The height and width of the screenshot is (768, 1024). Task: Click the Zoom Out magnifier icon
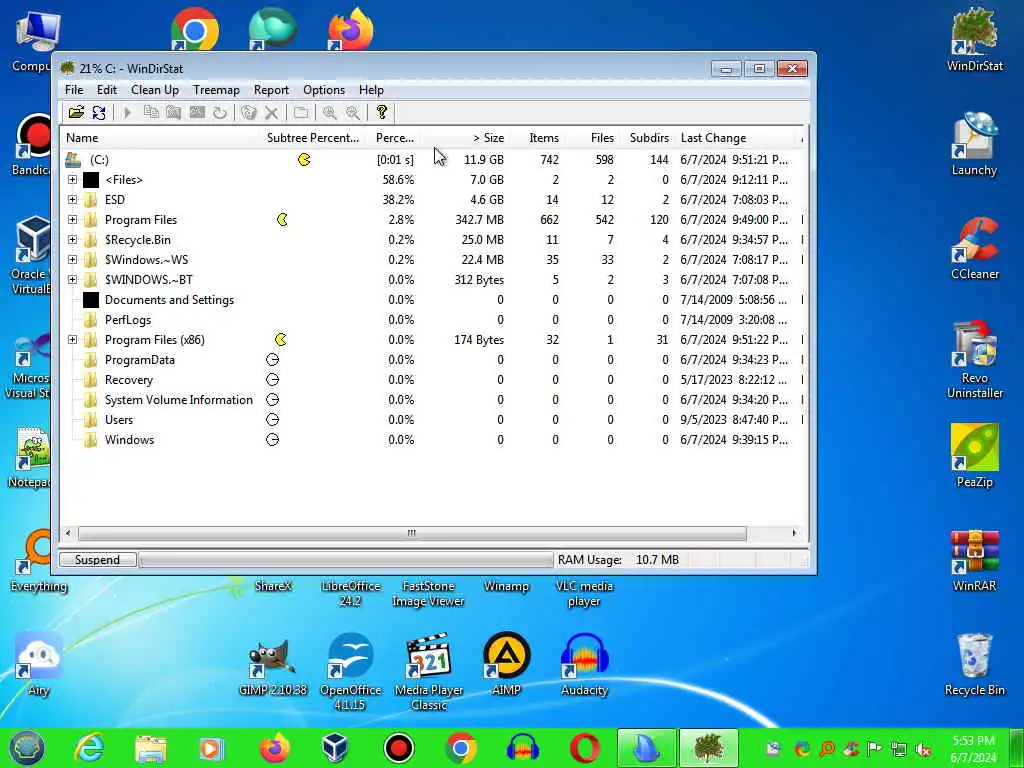[x=353, y=112]
